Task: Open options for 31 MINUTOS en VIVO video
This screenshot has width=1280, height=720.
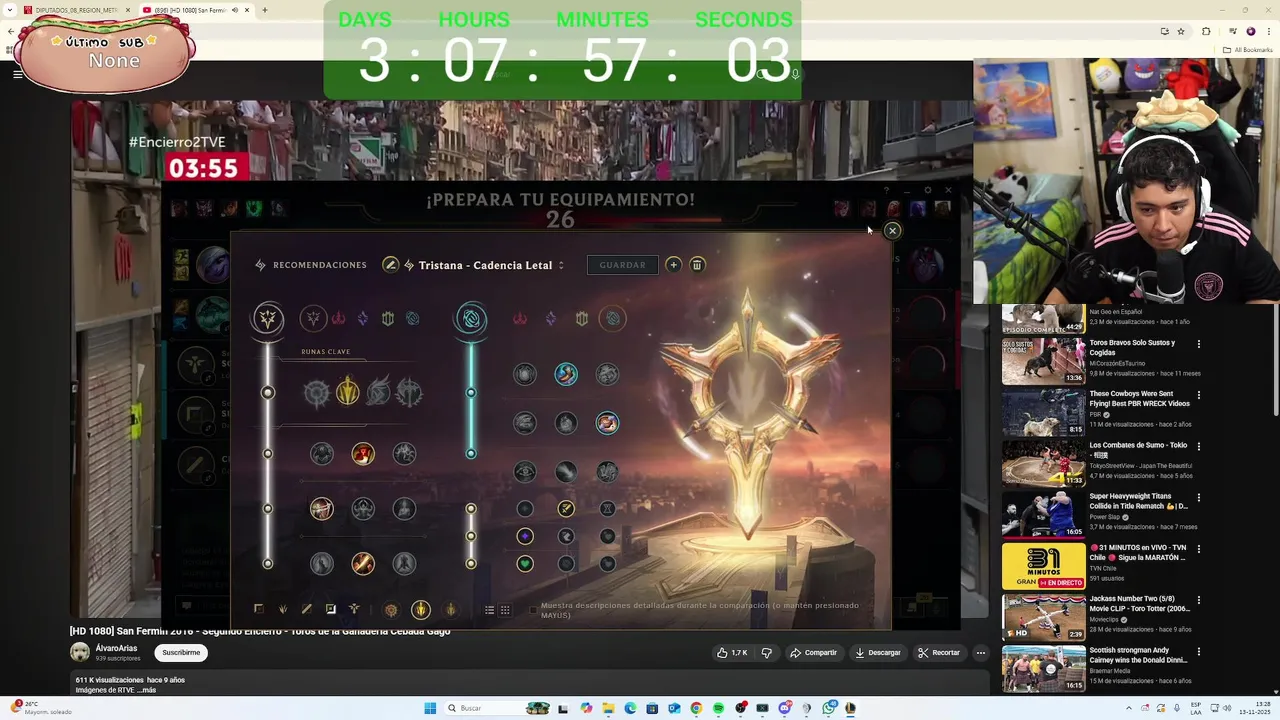Action: click(1198, 550)
